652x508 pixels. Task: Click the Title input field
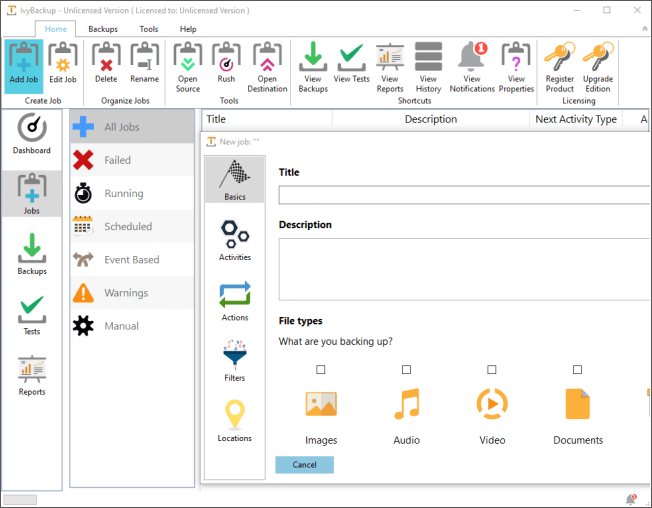pos(464,195)
